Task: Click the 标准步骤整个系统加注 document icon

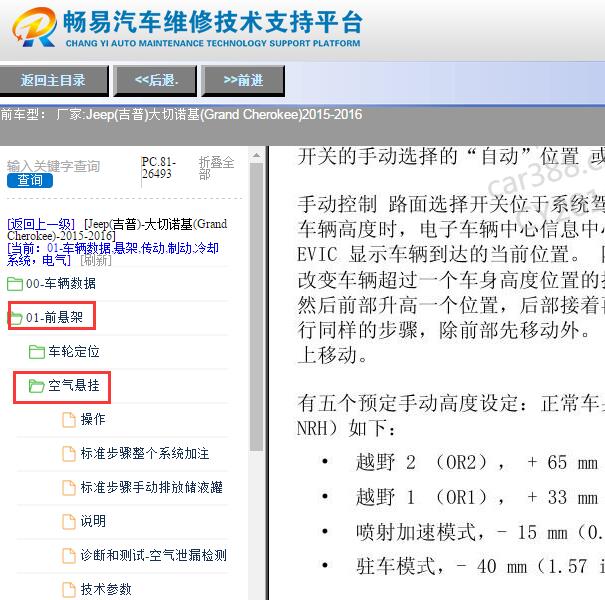Action: coord(69,453)
